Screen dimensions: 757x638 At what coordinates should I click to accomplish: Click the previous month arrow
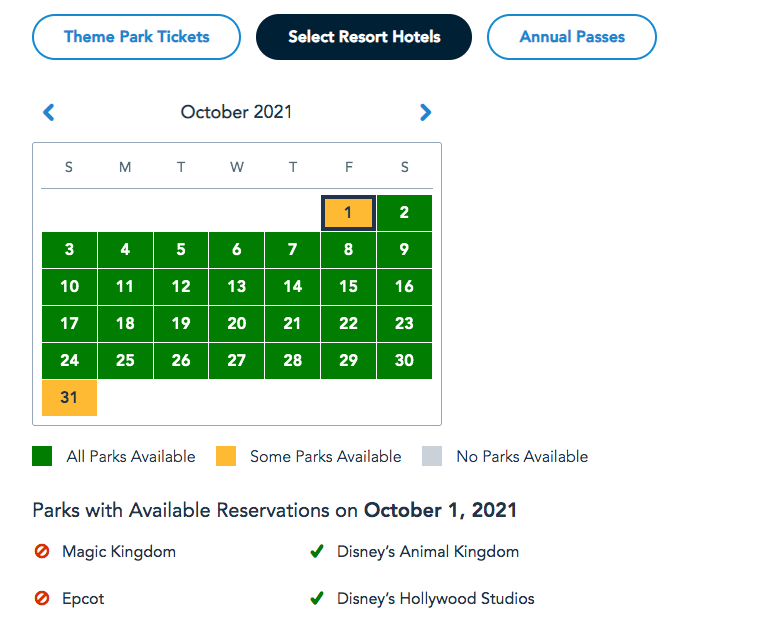49,112
